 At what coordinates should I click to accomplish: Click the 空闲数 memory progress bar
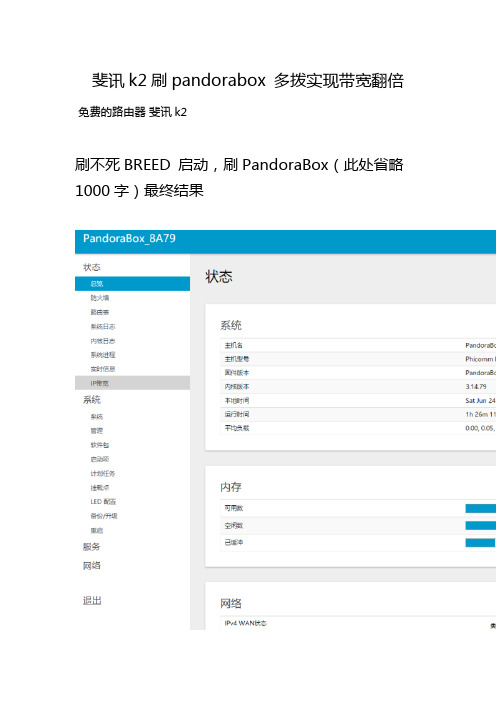pyautogui.click(x=480, y=525)
